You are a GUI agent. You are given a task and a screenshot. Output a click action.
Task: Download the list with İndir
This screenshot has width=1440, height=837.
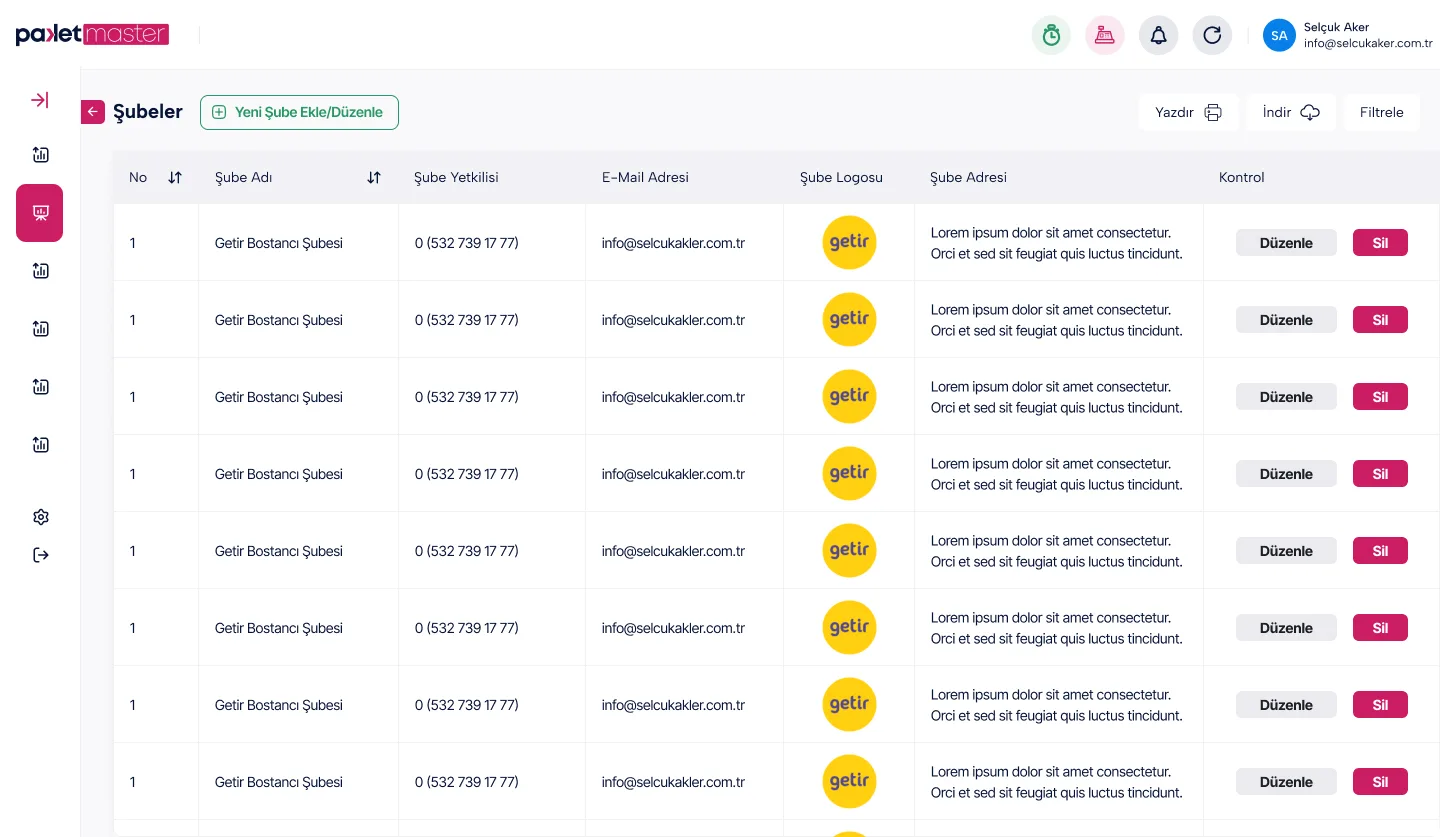(x=1291, y=112)
